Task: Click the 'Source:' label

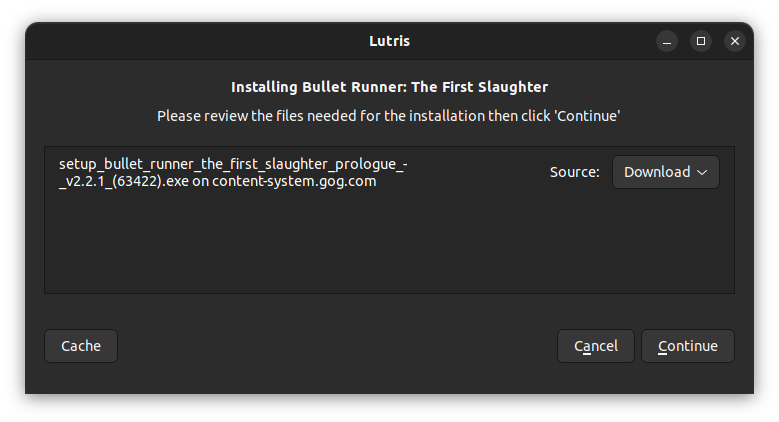Action: (574, 172)
